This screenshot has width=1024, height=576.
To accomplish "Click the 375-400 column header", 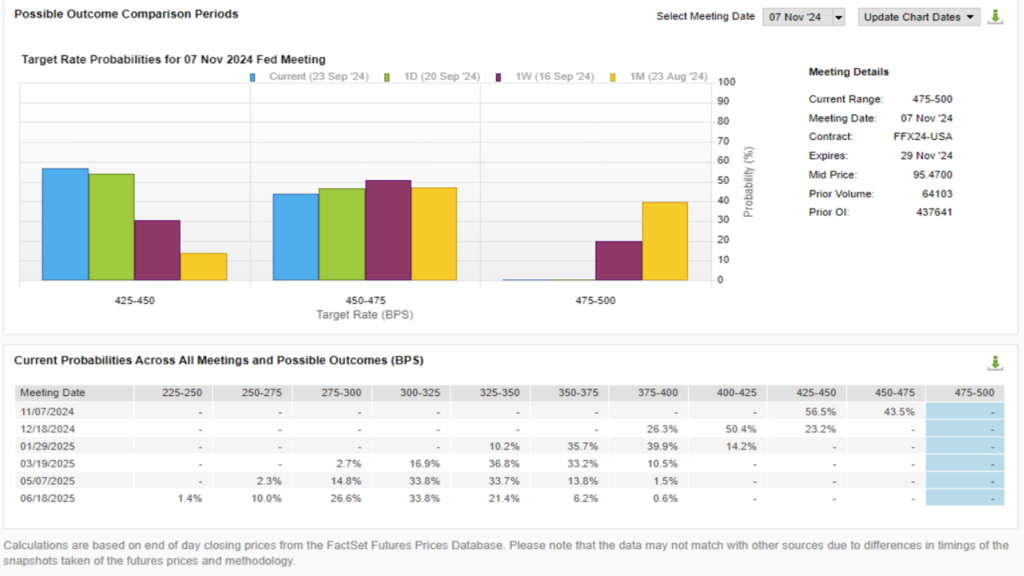I will pos(649,392).
